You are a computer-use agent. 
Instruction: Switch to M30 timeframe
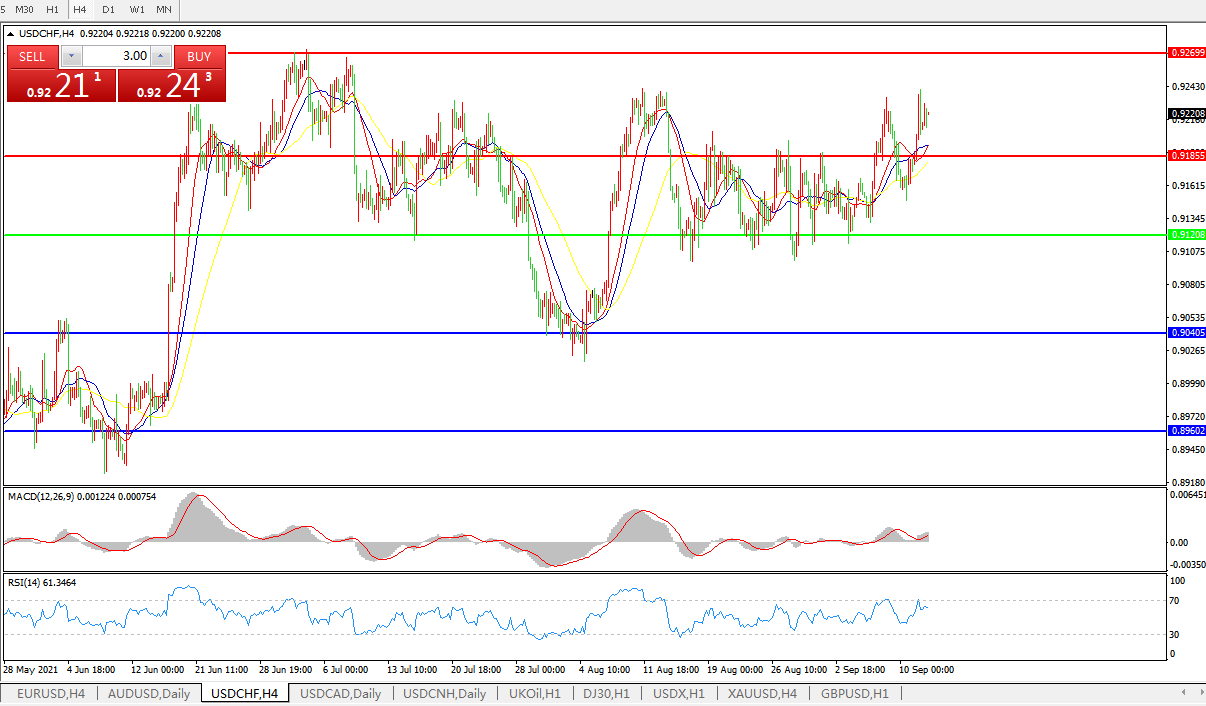click(24, 9)
